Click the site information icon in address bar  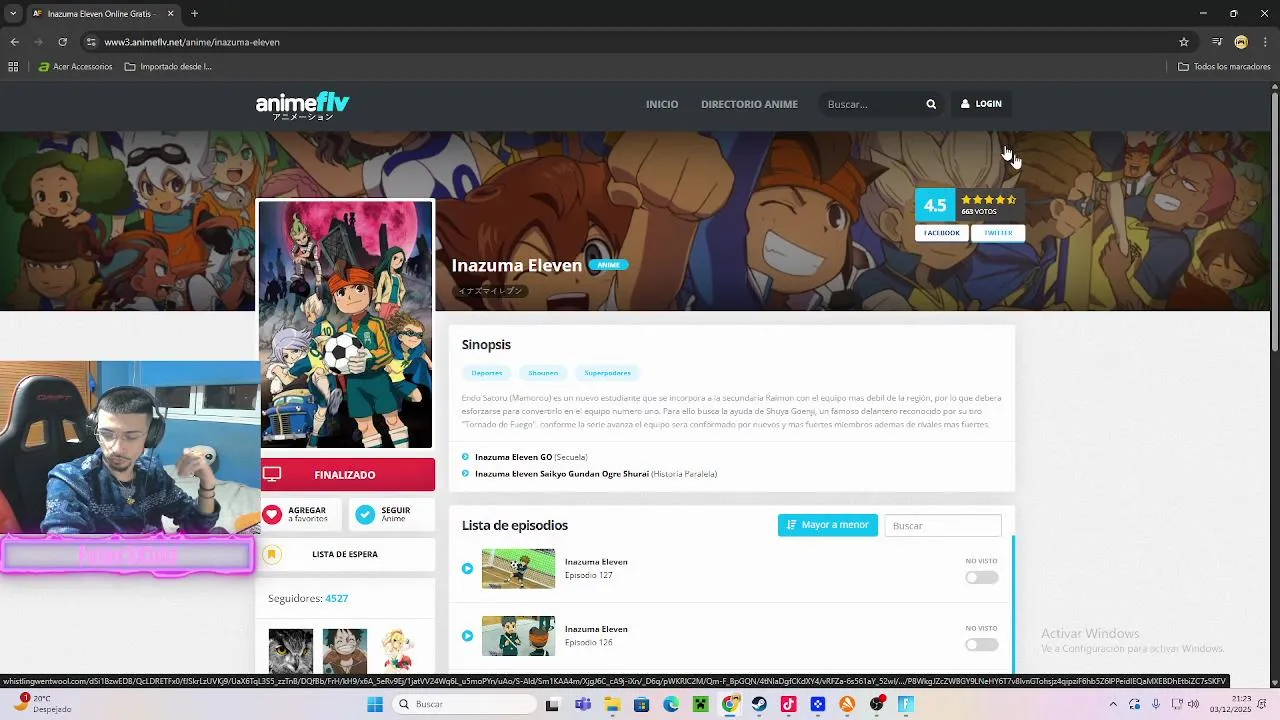[91, 42]
